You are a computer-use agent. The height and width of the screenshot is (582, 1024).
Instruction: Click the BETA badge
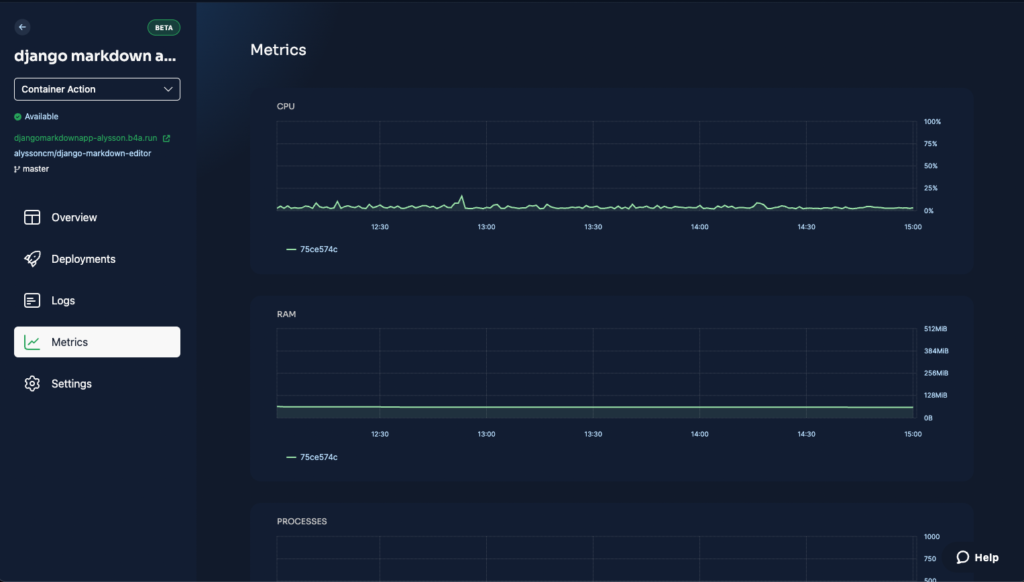tap(163, 27)
